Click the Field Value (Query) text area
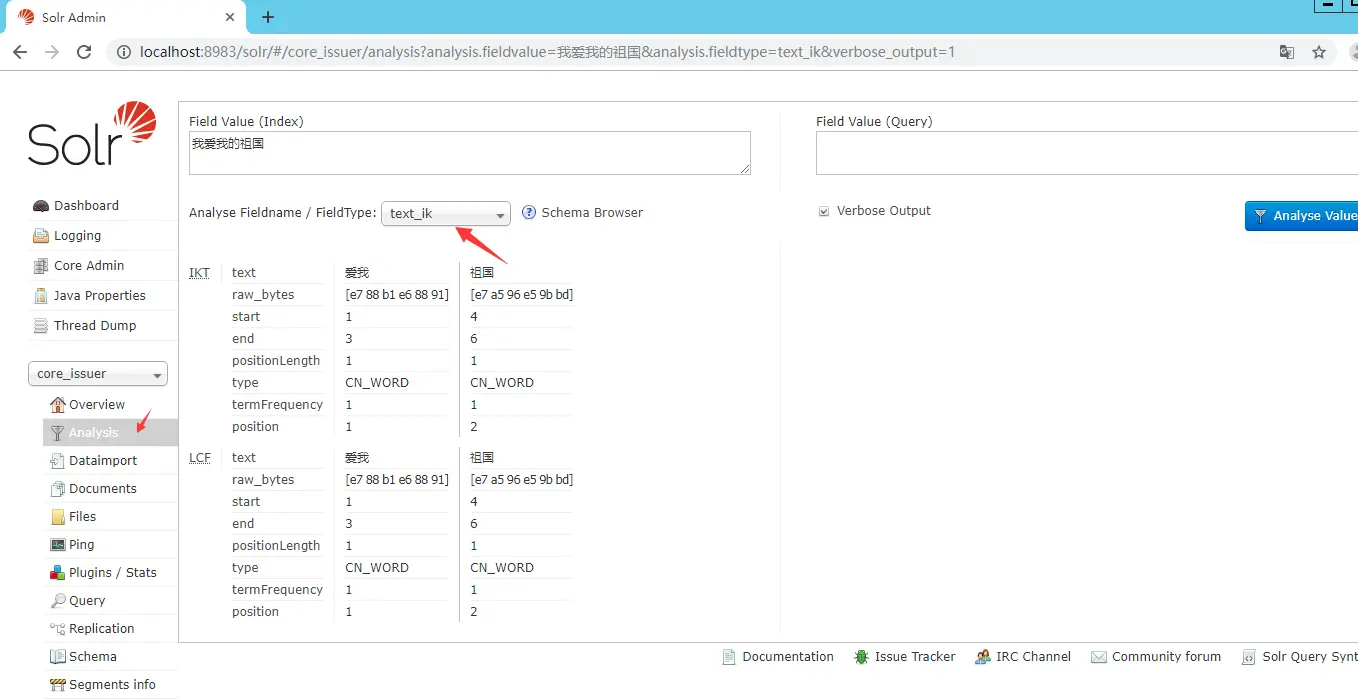 (1086, 153)
